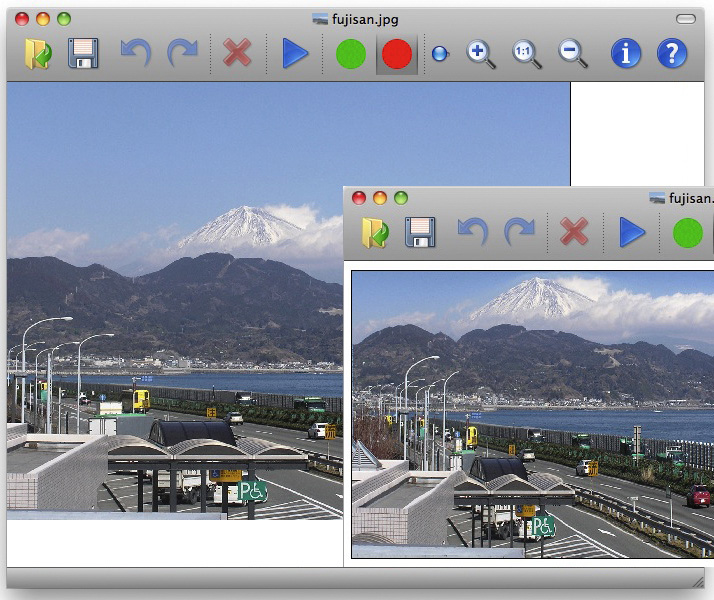The image size is (714, 600).
Task: Reset zoom to 1:1 actual size
Action: point(527,54)
